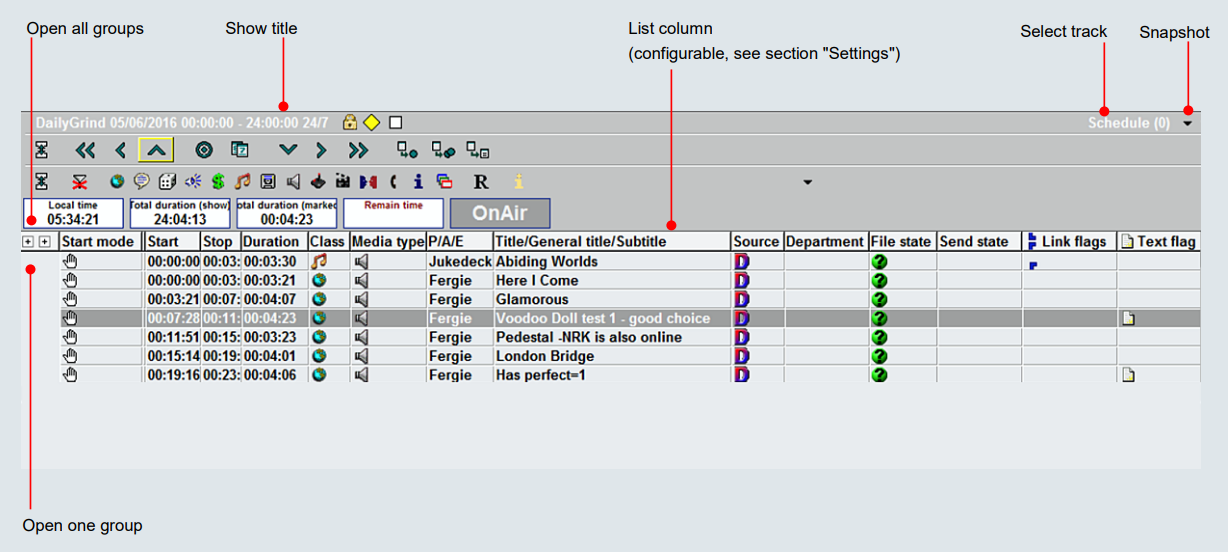
Task: Click the dice icon in the toolbar
Action: 167,182
